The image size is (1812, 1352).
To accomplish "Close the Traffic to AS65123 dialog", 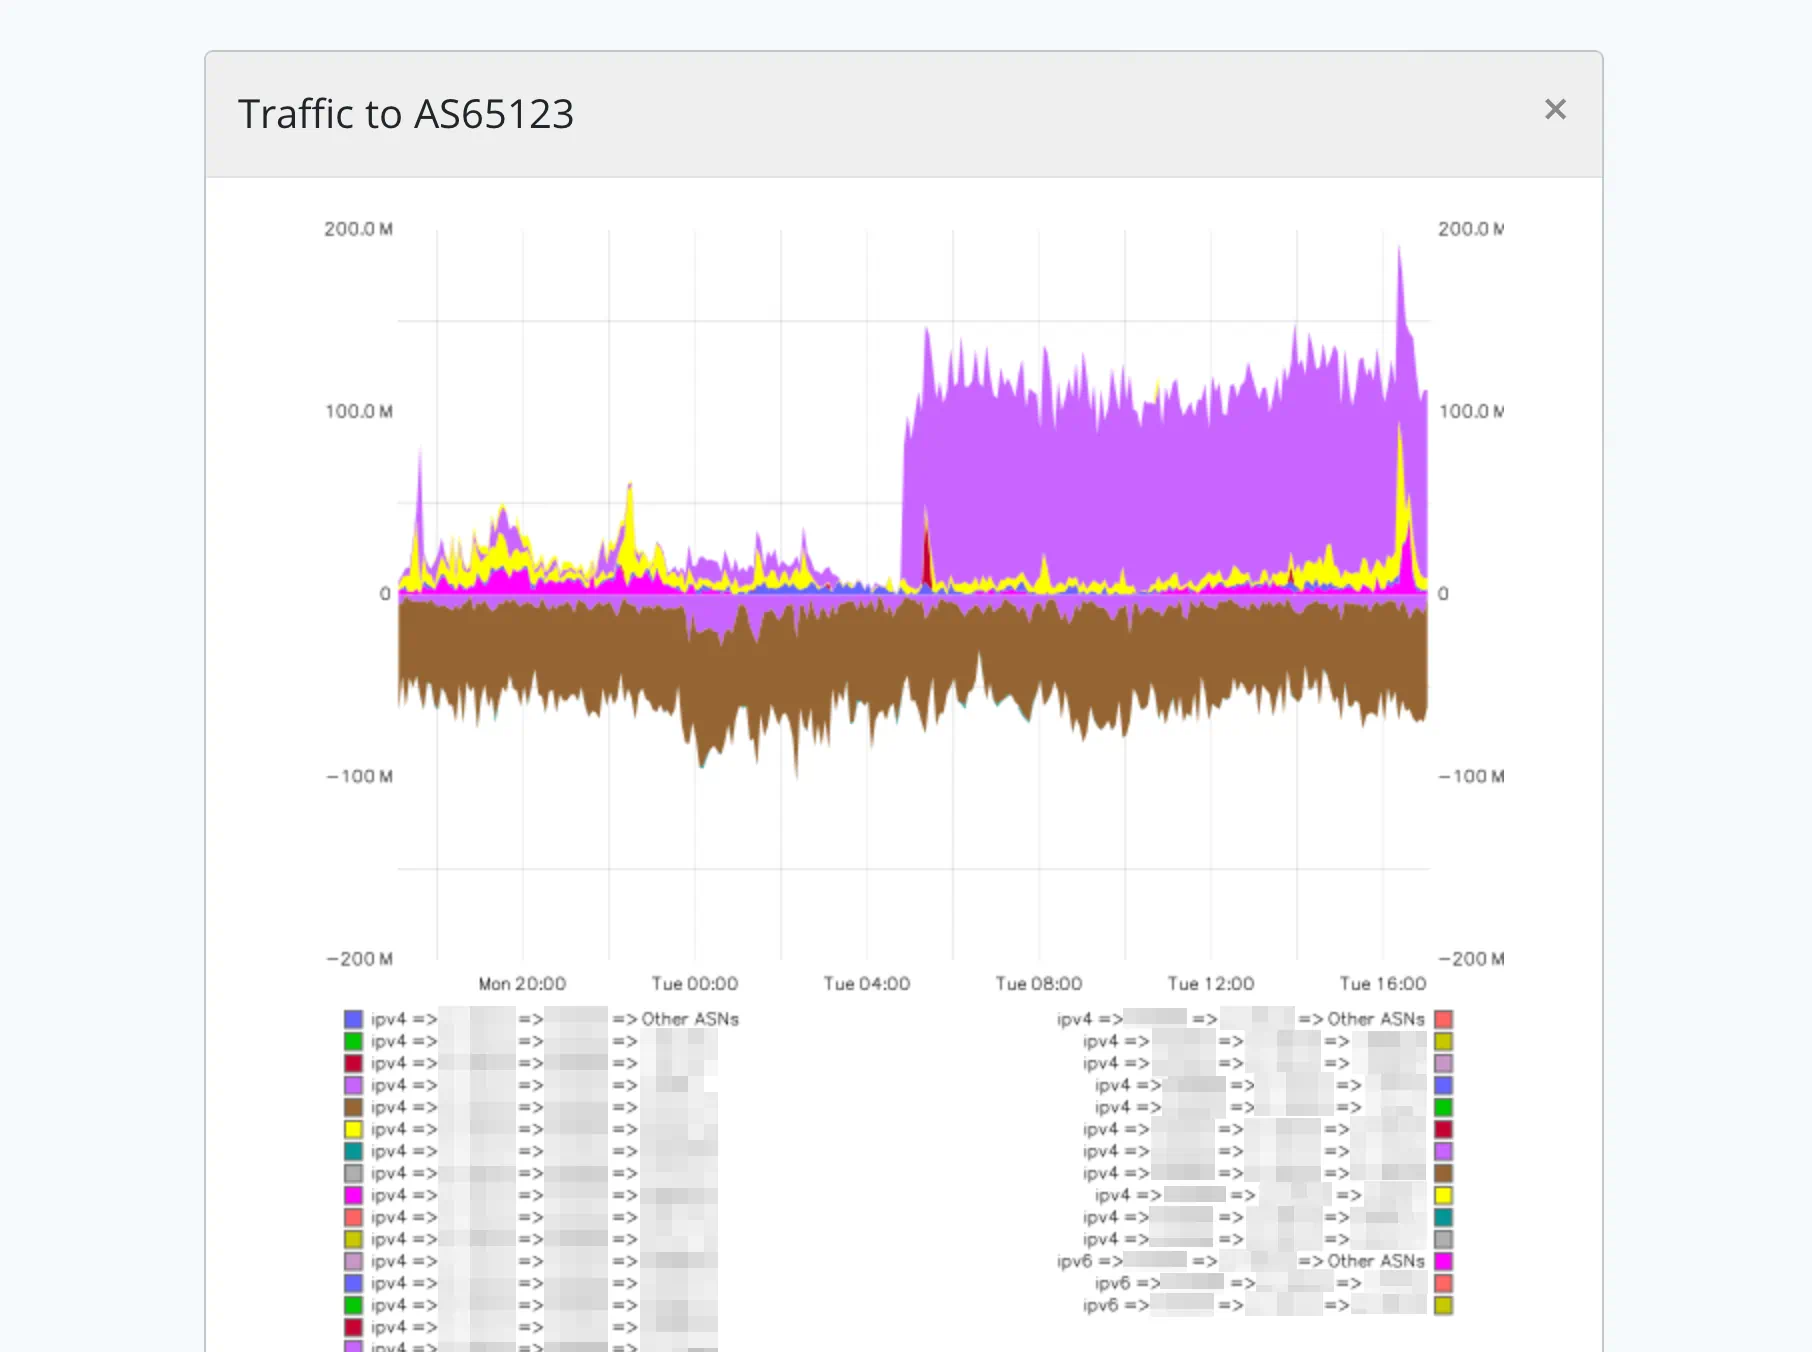I will pyautogui.click(x=1554, y=109).
